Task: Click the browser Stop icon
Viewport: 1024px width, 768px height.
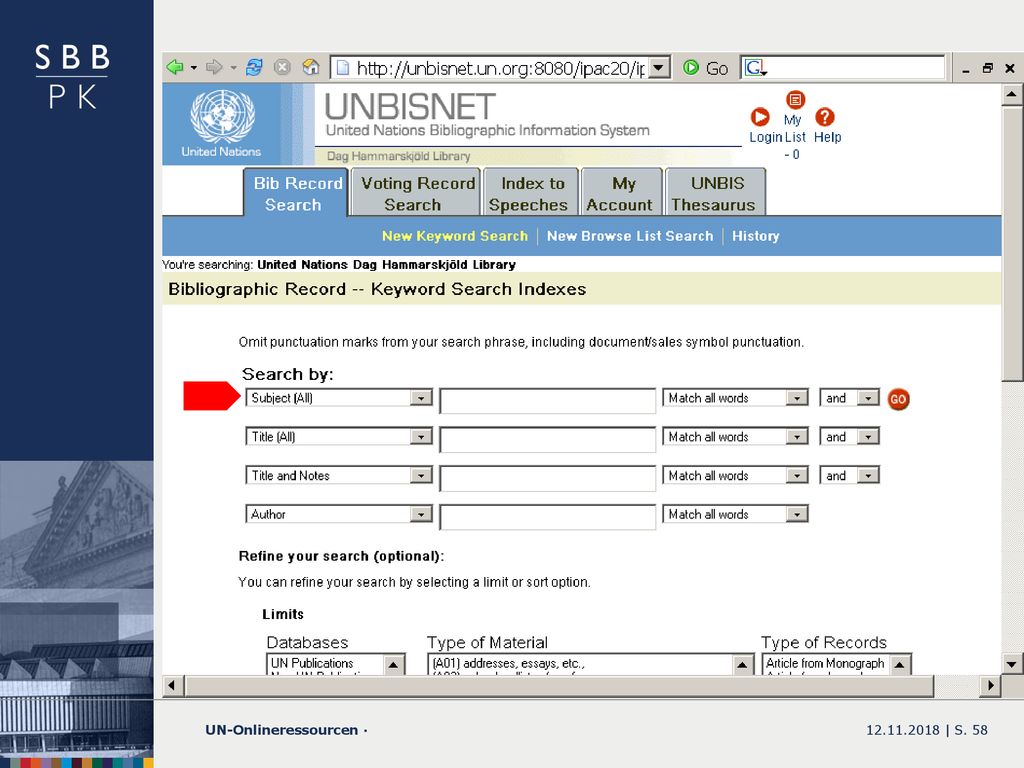Action: (282, 67)
